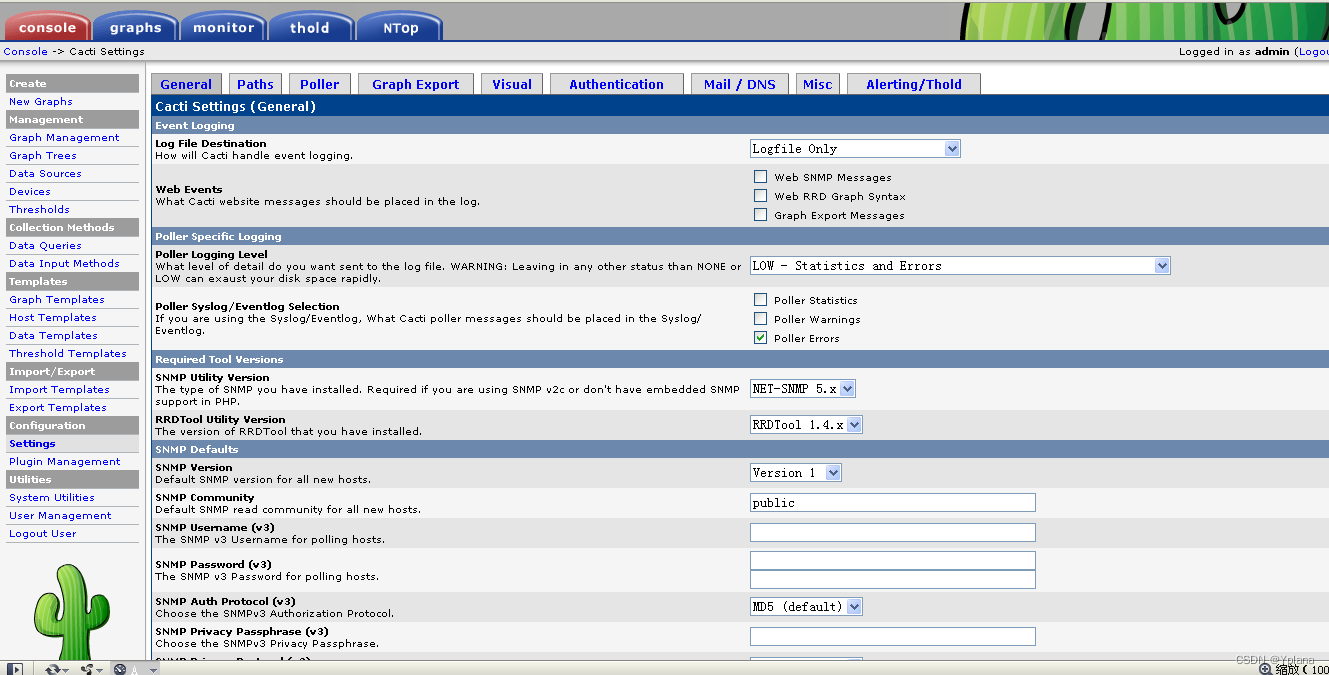This screenshot has width=1329, height=675.
Task: Click the refresh arrows icon in bottom toolbar
Action: (x=53, y=669)
